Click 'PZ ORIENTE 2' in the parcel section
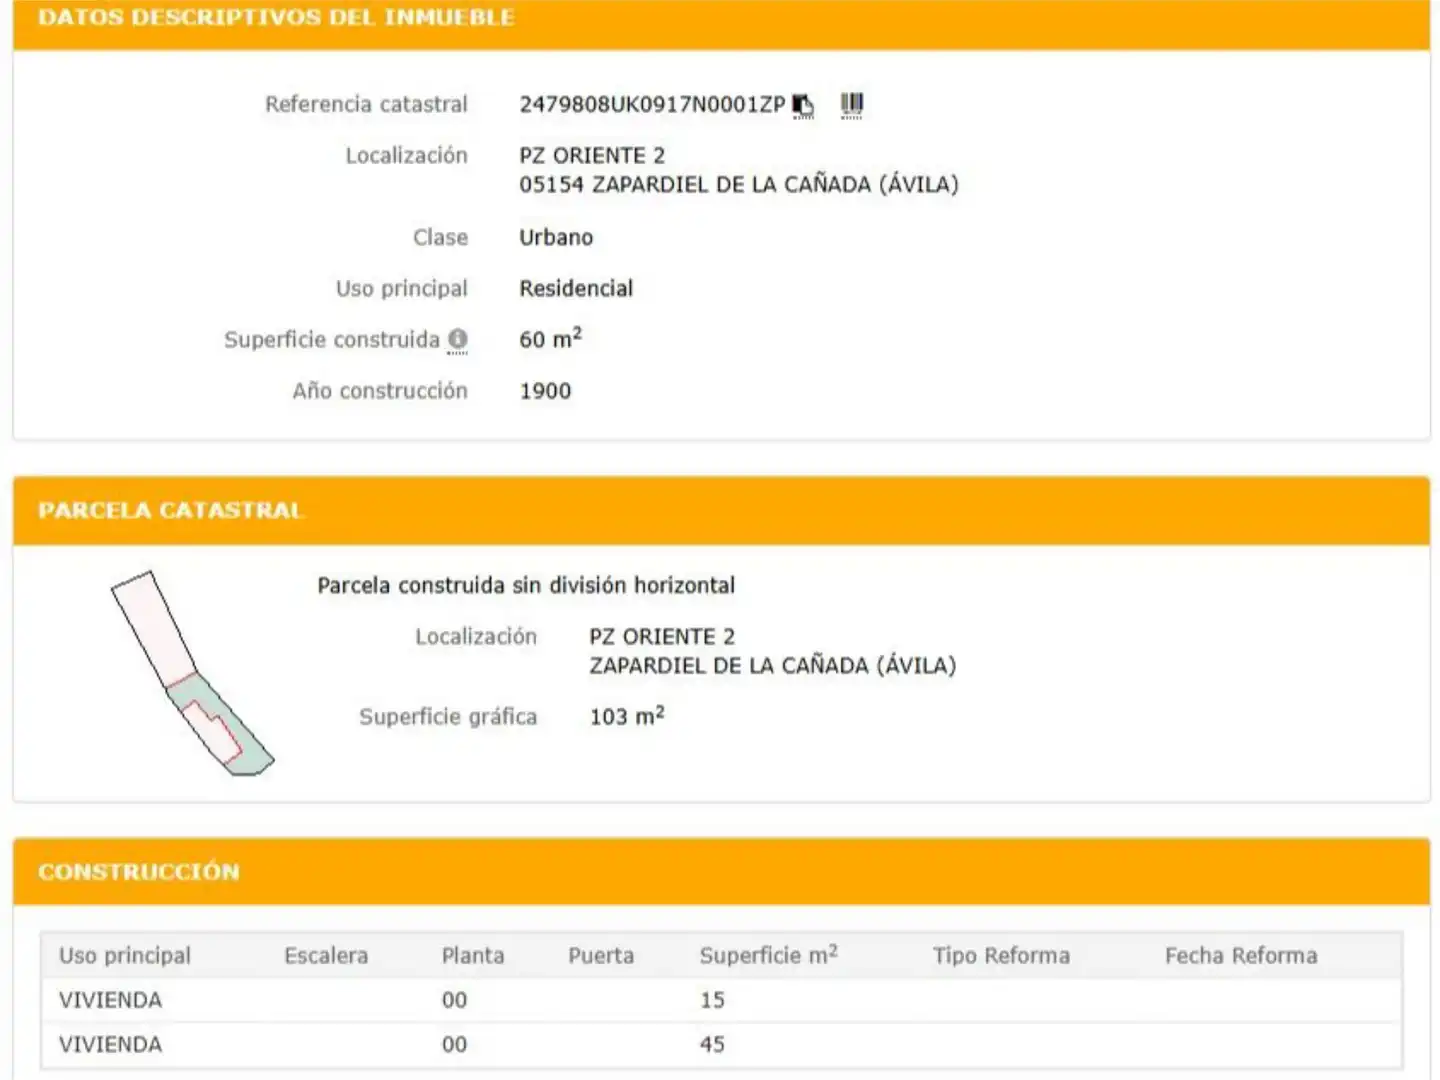1440x1080 pixels. [662, 637]
